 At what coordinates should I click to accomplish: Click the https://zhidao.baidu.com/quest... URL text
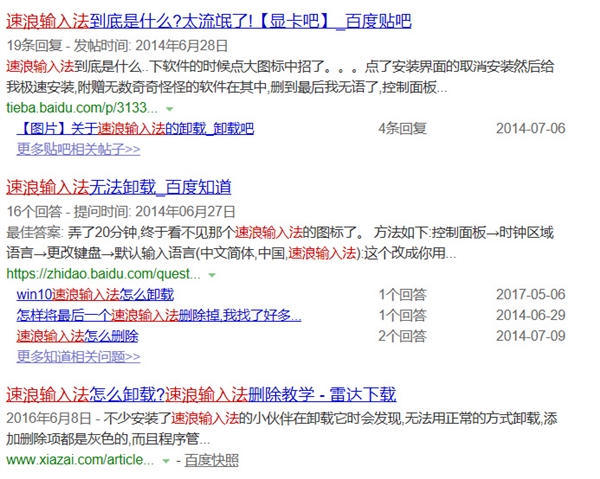(x=103, y=274)
